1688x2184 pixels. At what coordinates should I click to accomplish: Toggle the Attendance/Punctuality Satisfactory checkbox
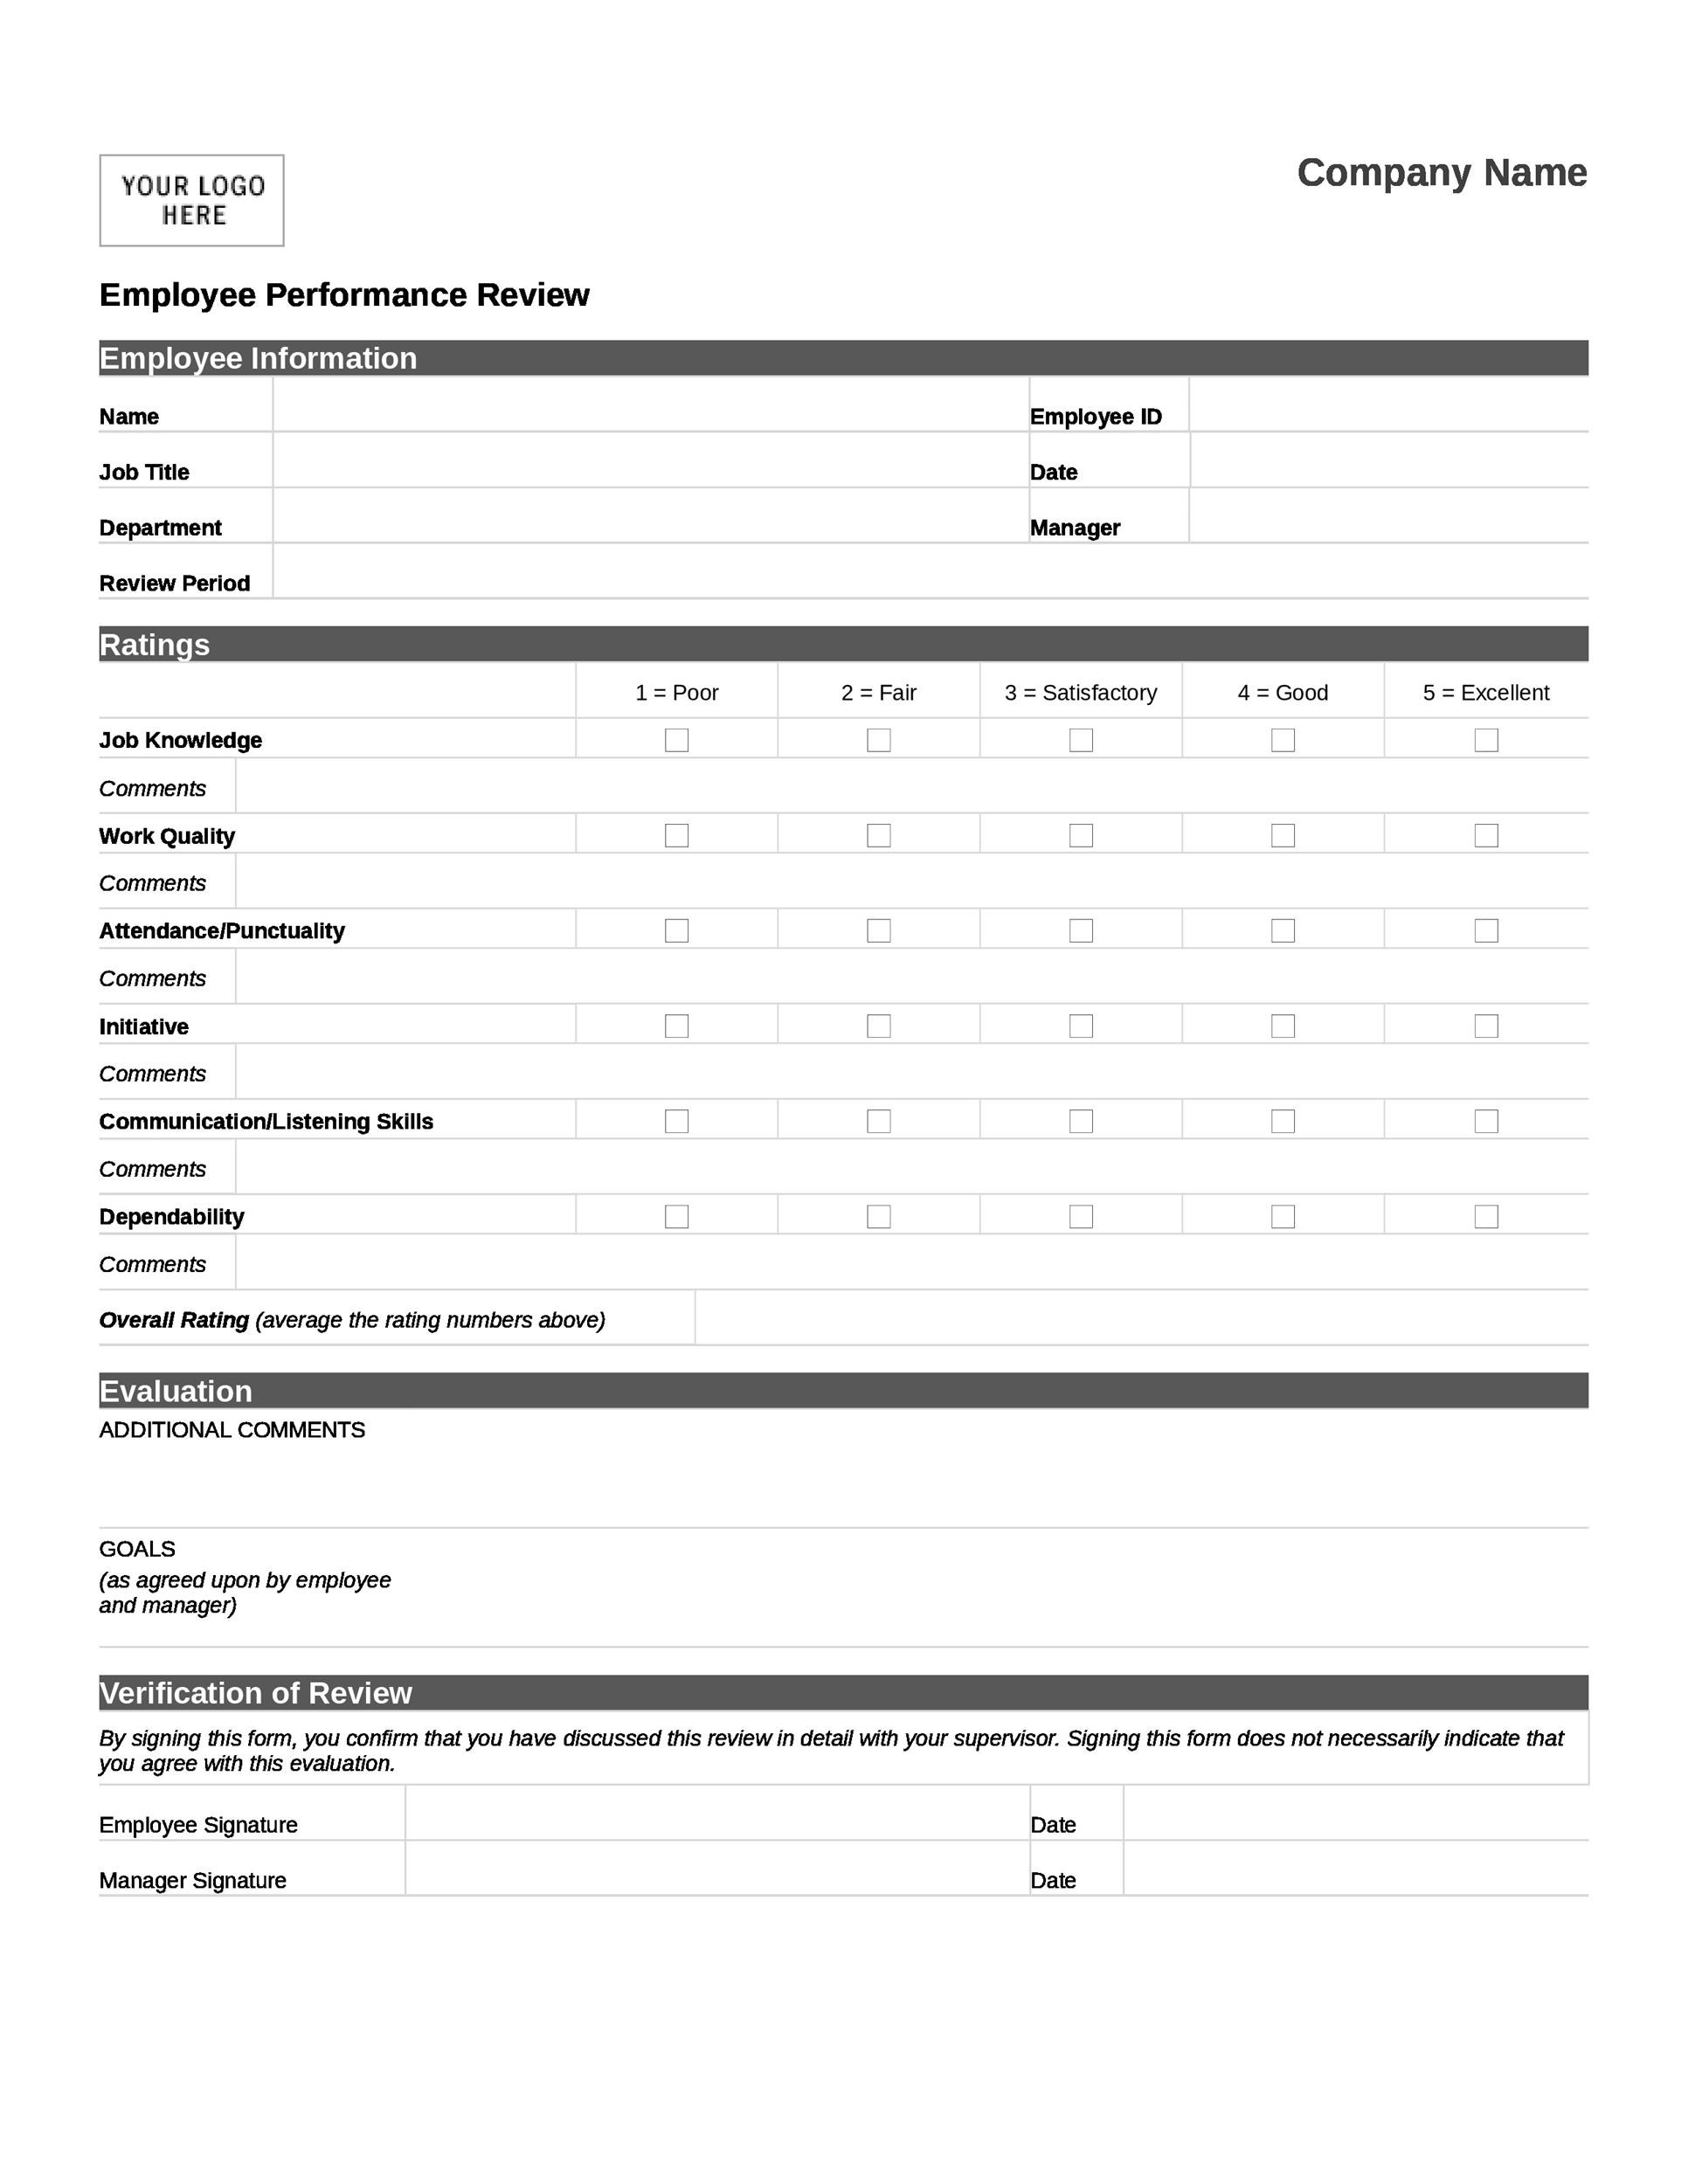pos(1082,929)
